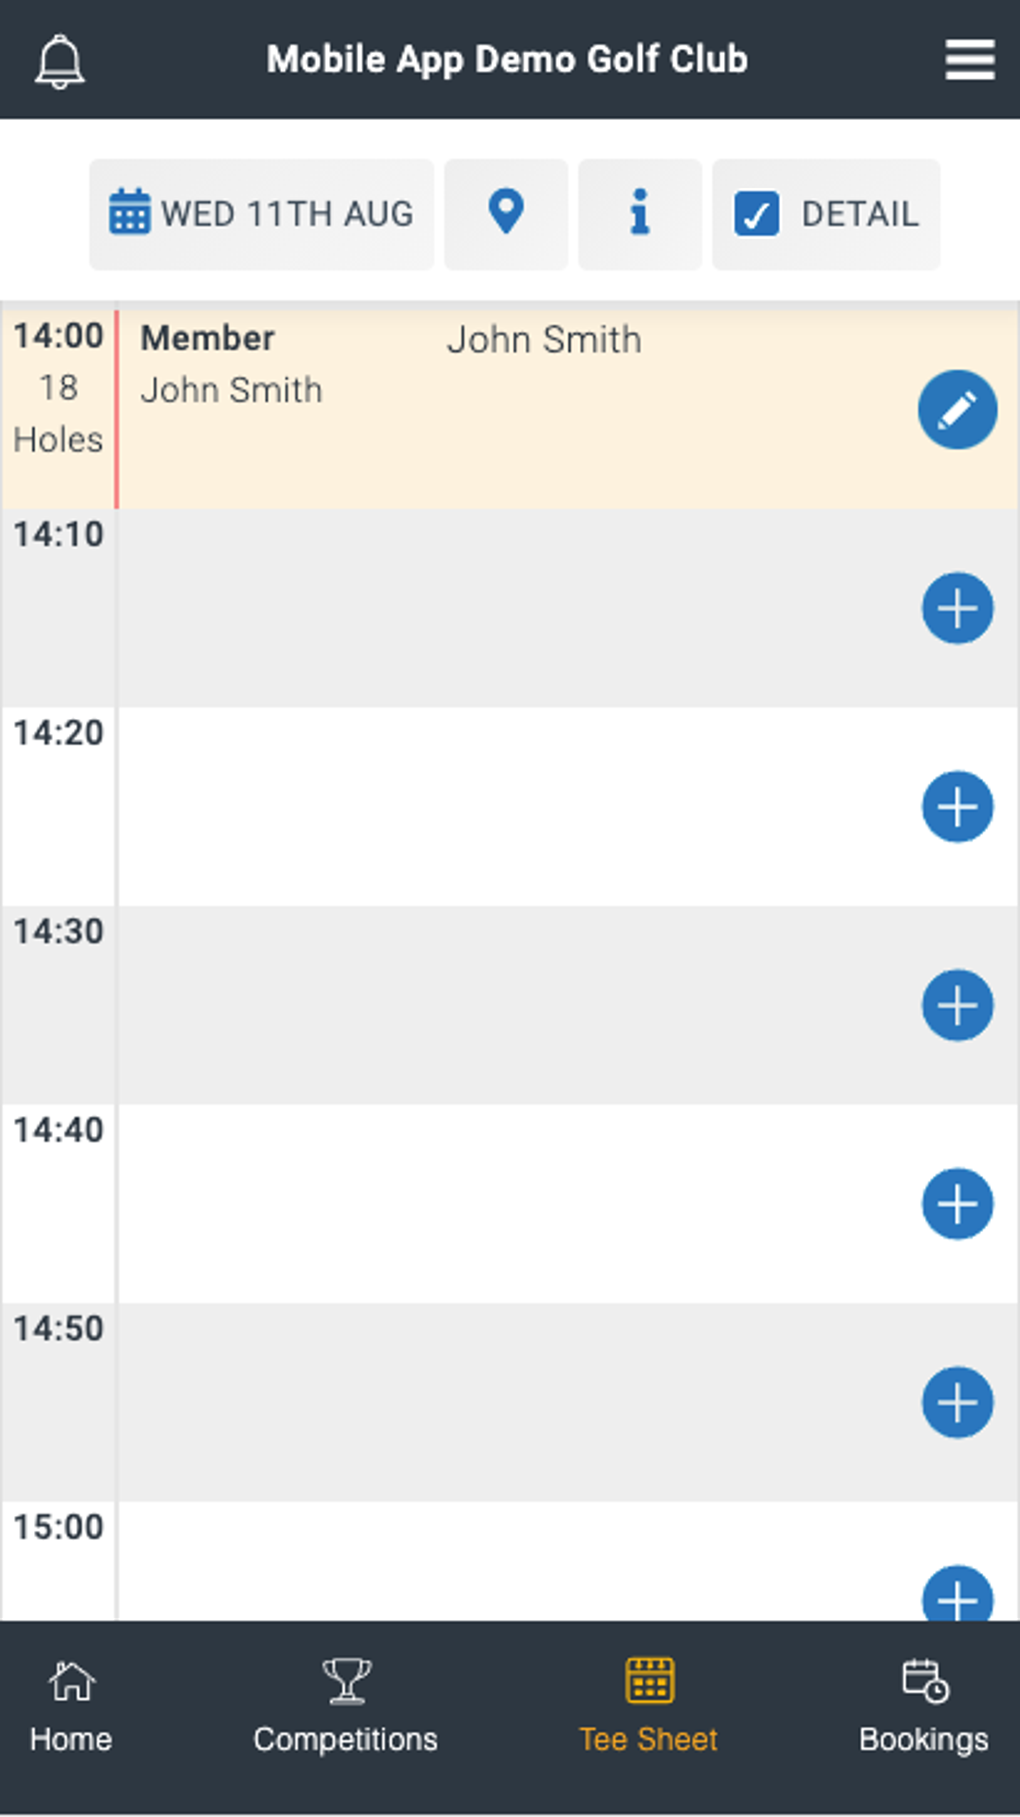
Task: Open the hamburger menu
Action: [x=969, y=60]
